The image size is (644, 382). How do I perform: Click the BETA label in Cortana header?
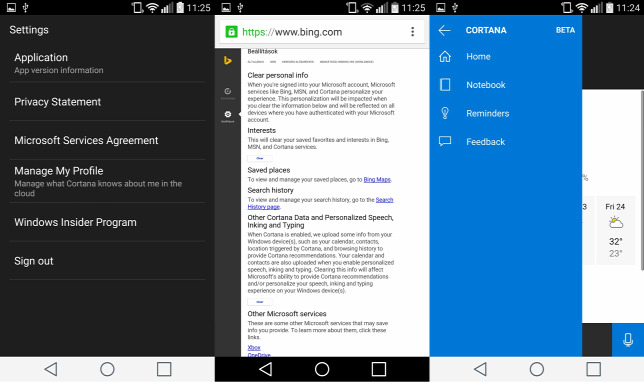[x=565, y=30]
